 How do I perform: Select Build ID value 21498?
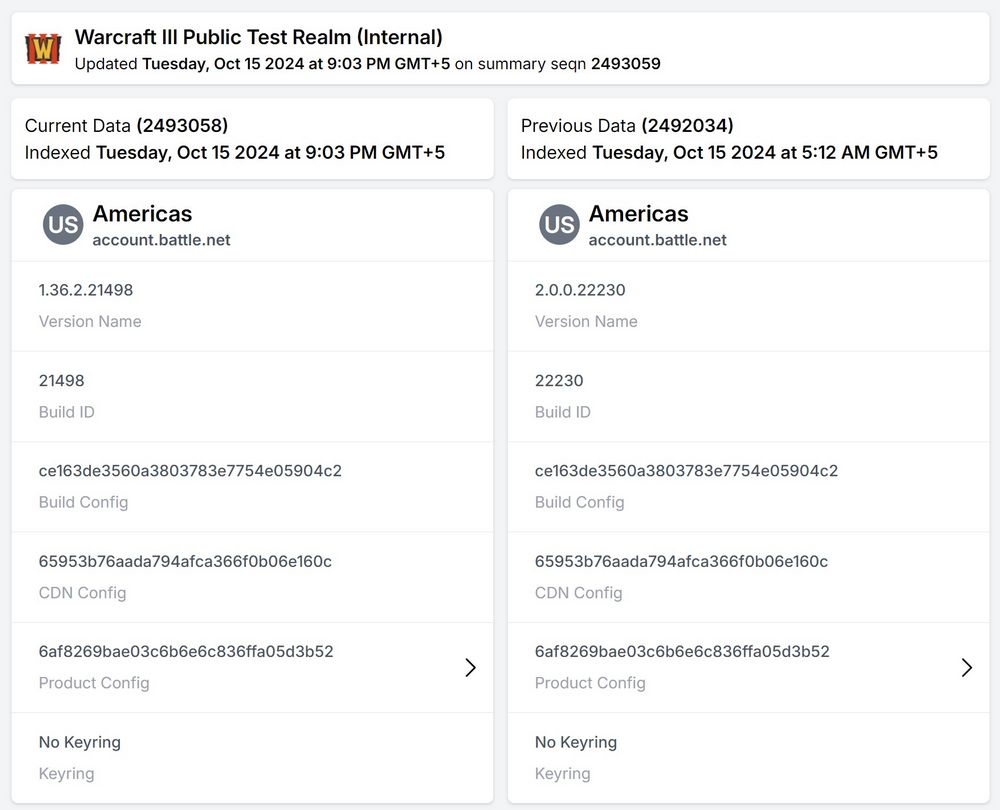pyautogui.click(x=61, y=381)
